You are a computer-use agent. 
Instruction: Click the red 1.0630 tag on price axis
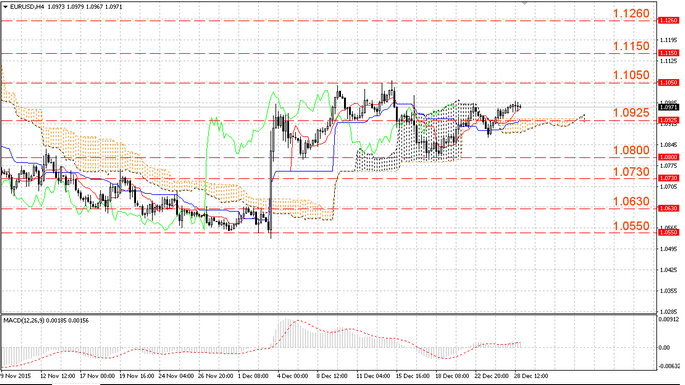point(668,208)
